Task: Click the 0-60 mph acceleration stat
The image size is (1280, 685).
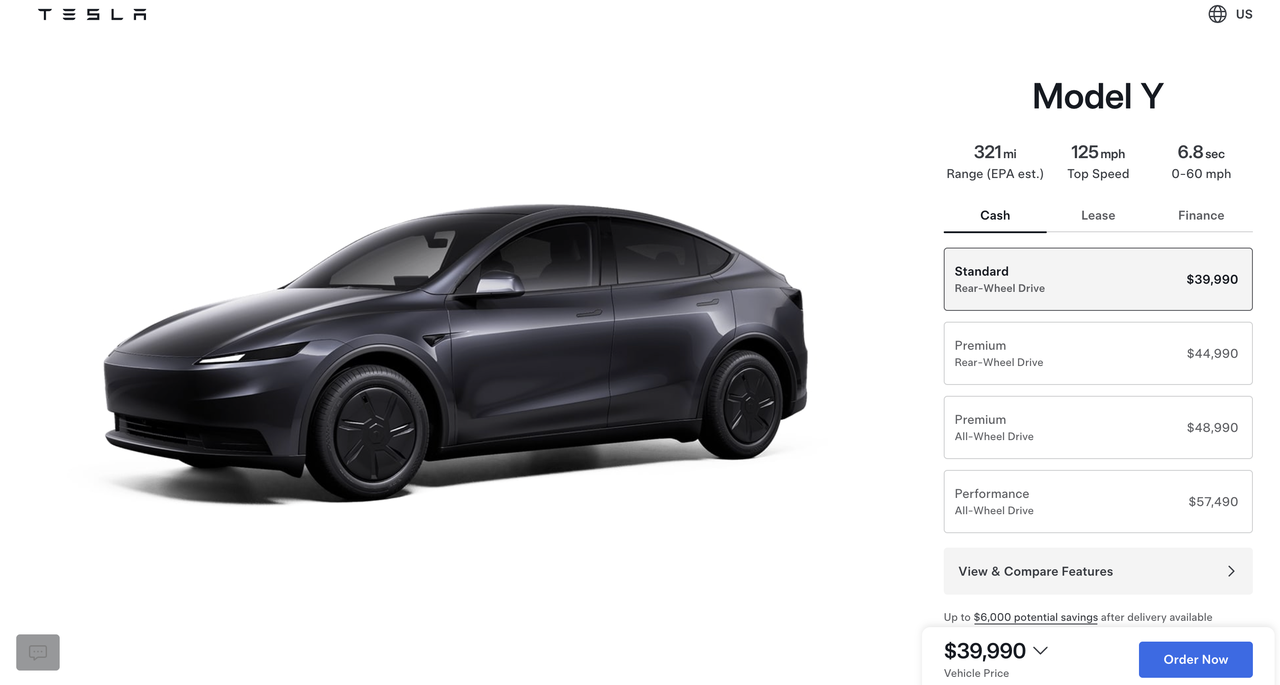Action: coord(1201,162)
